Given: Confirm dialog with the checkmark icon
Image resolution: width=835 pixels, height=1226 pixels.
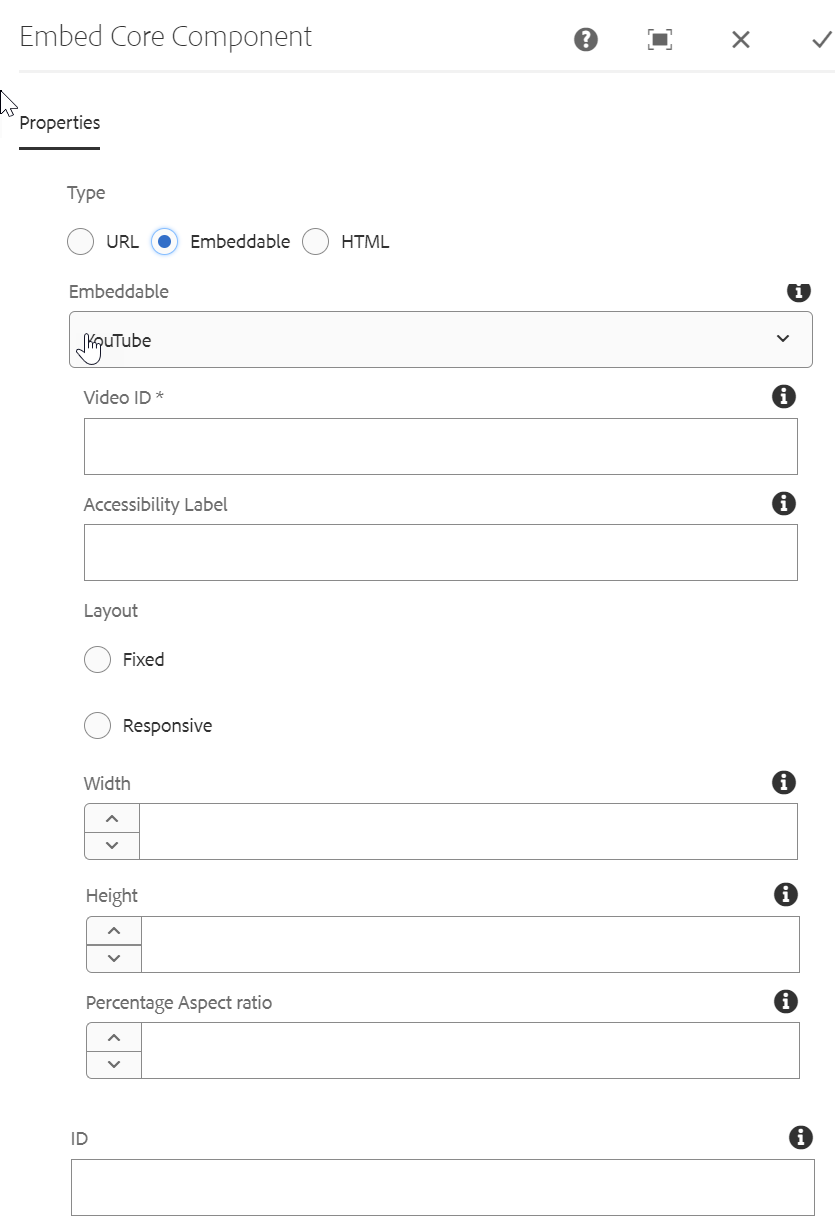Looking at the screenshot, I should pyautogui.click(x=821, y=39).
